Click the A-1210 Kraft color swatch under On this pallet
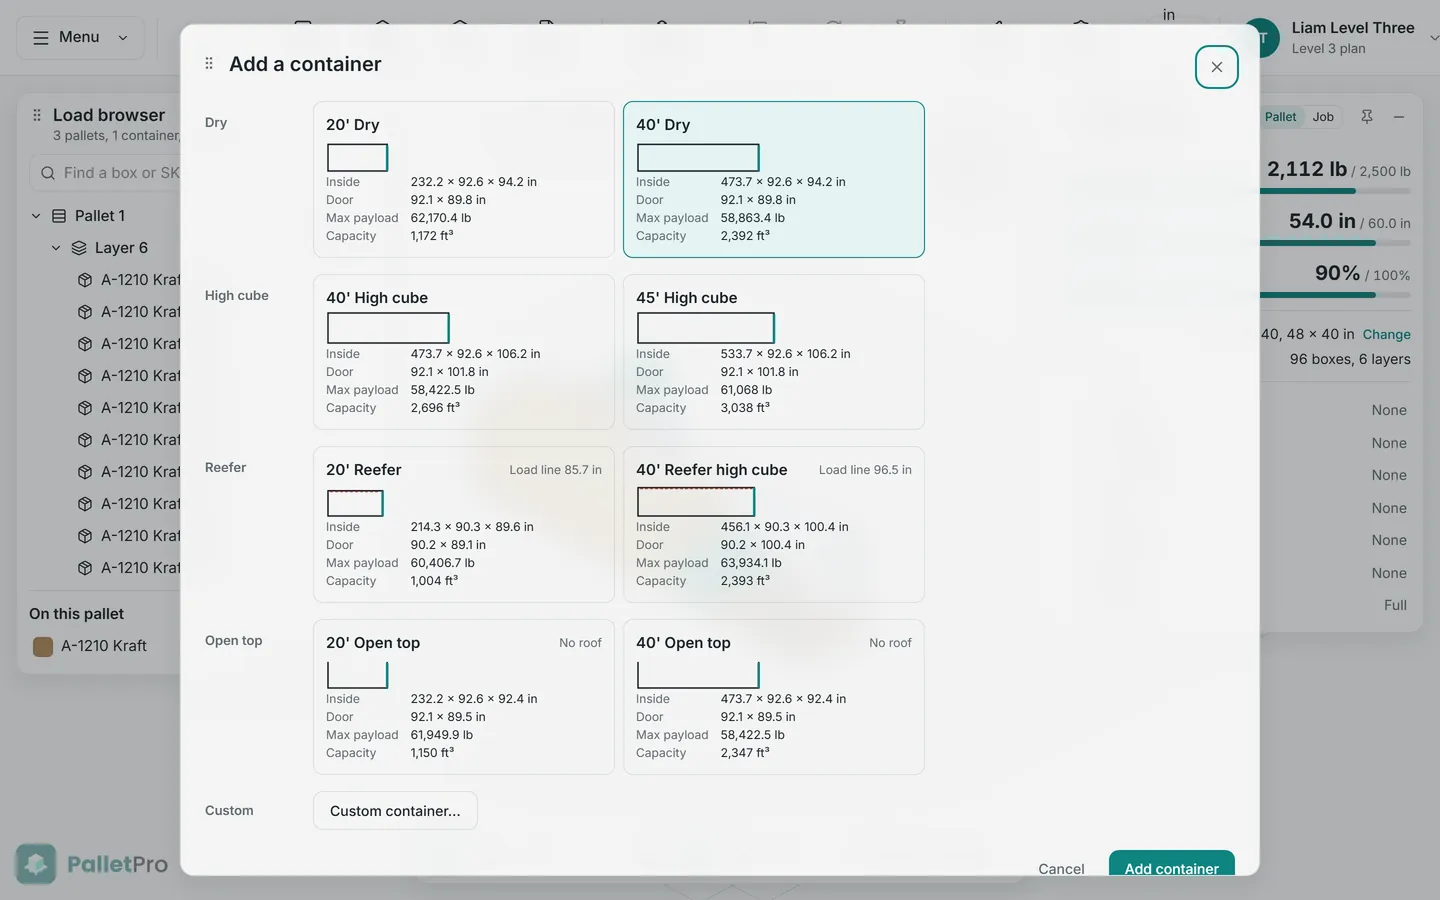The width and height of the screenshot is (1440, 900). [43, 646]
